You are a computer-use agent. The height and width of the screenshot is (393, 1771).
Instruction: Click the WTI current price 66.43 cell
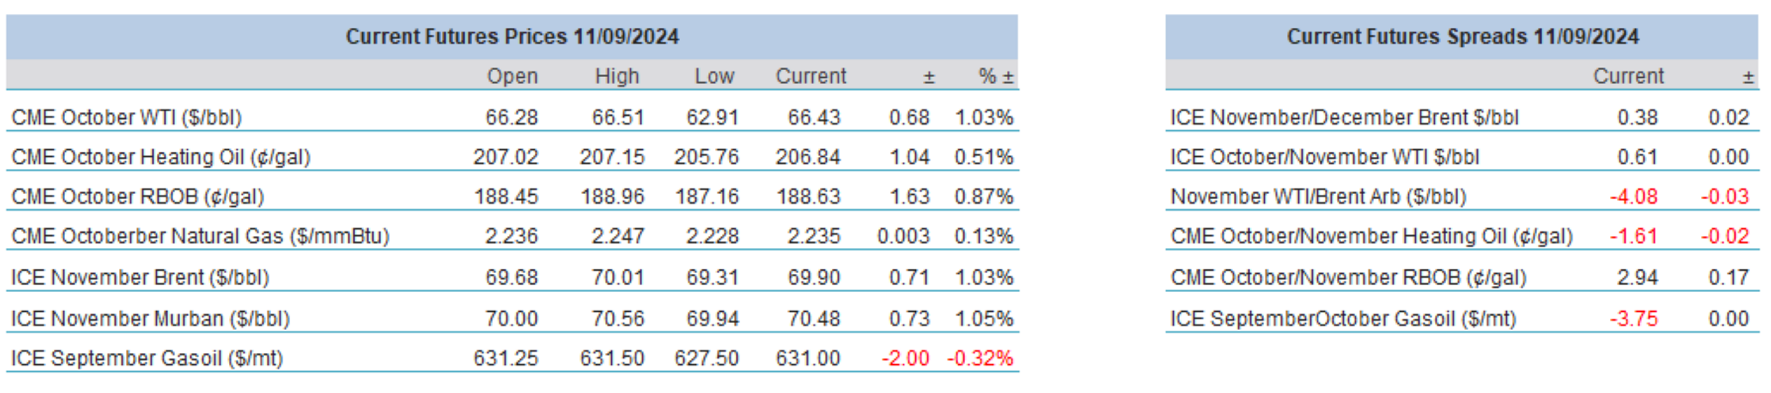(x=814, y=117)
